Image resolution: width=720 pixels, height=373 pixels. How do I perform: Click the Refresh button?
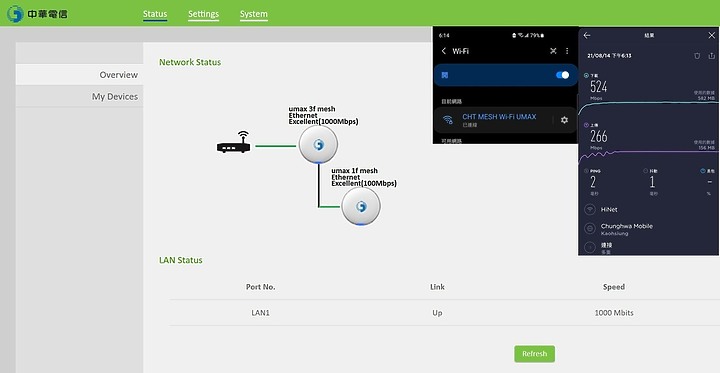pos(534,354)
